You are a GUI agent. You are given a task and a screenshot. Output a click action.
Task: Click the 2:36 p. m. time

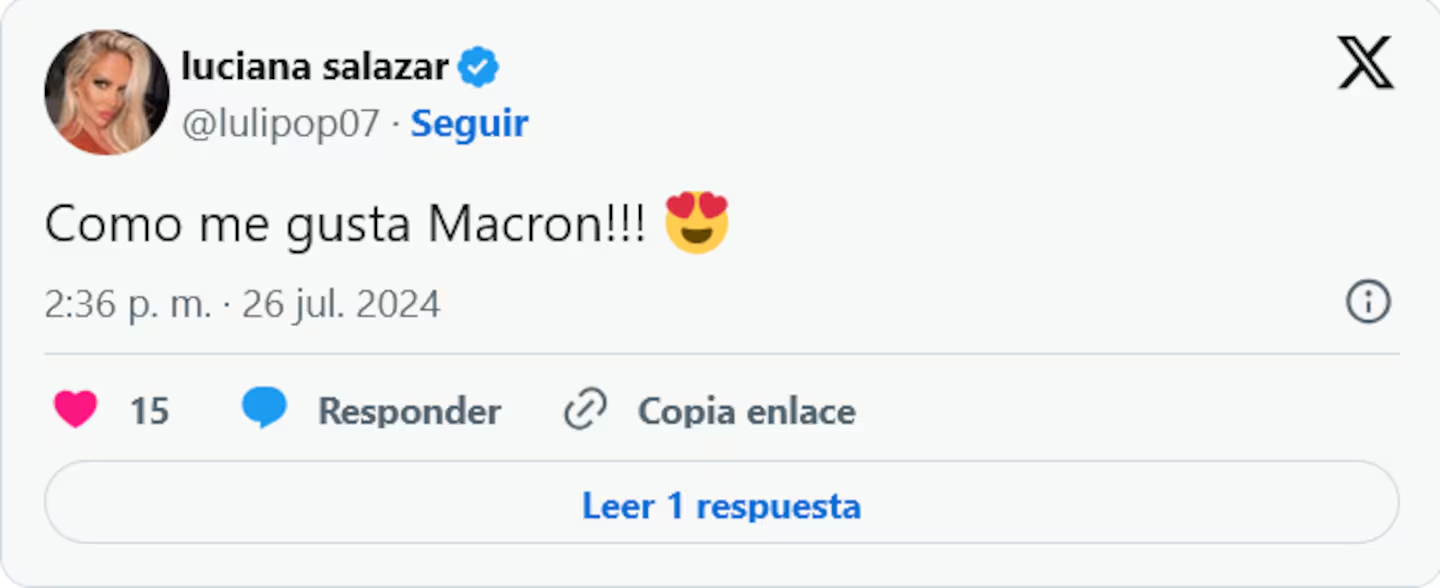[x=127, y=304]
